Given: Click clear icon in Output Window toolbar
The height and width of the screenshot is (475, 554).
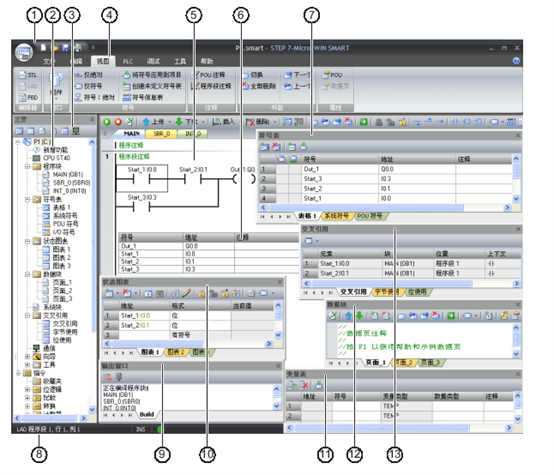Looking at the screenshot, I should point(108,377).
